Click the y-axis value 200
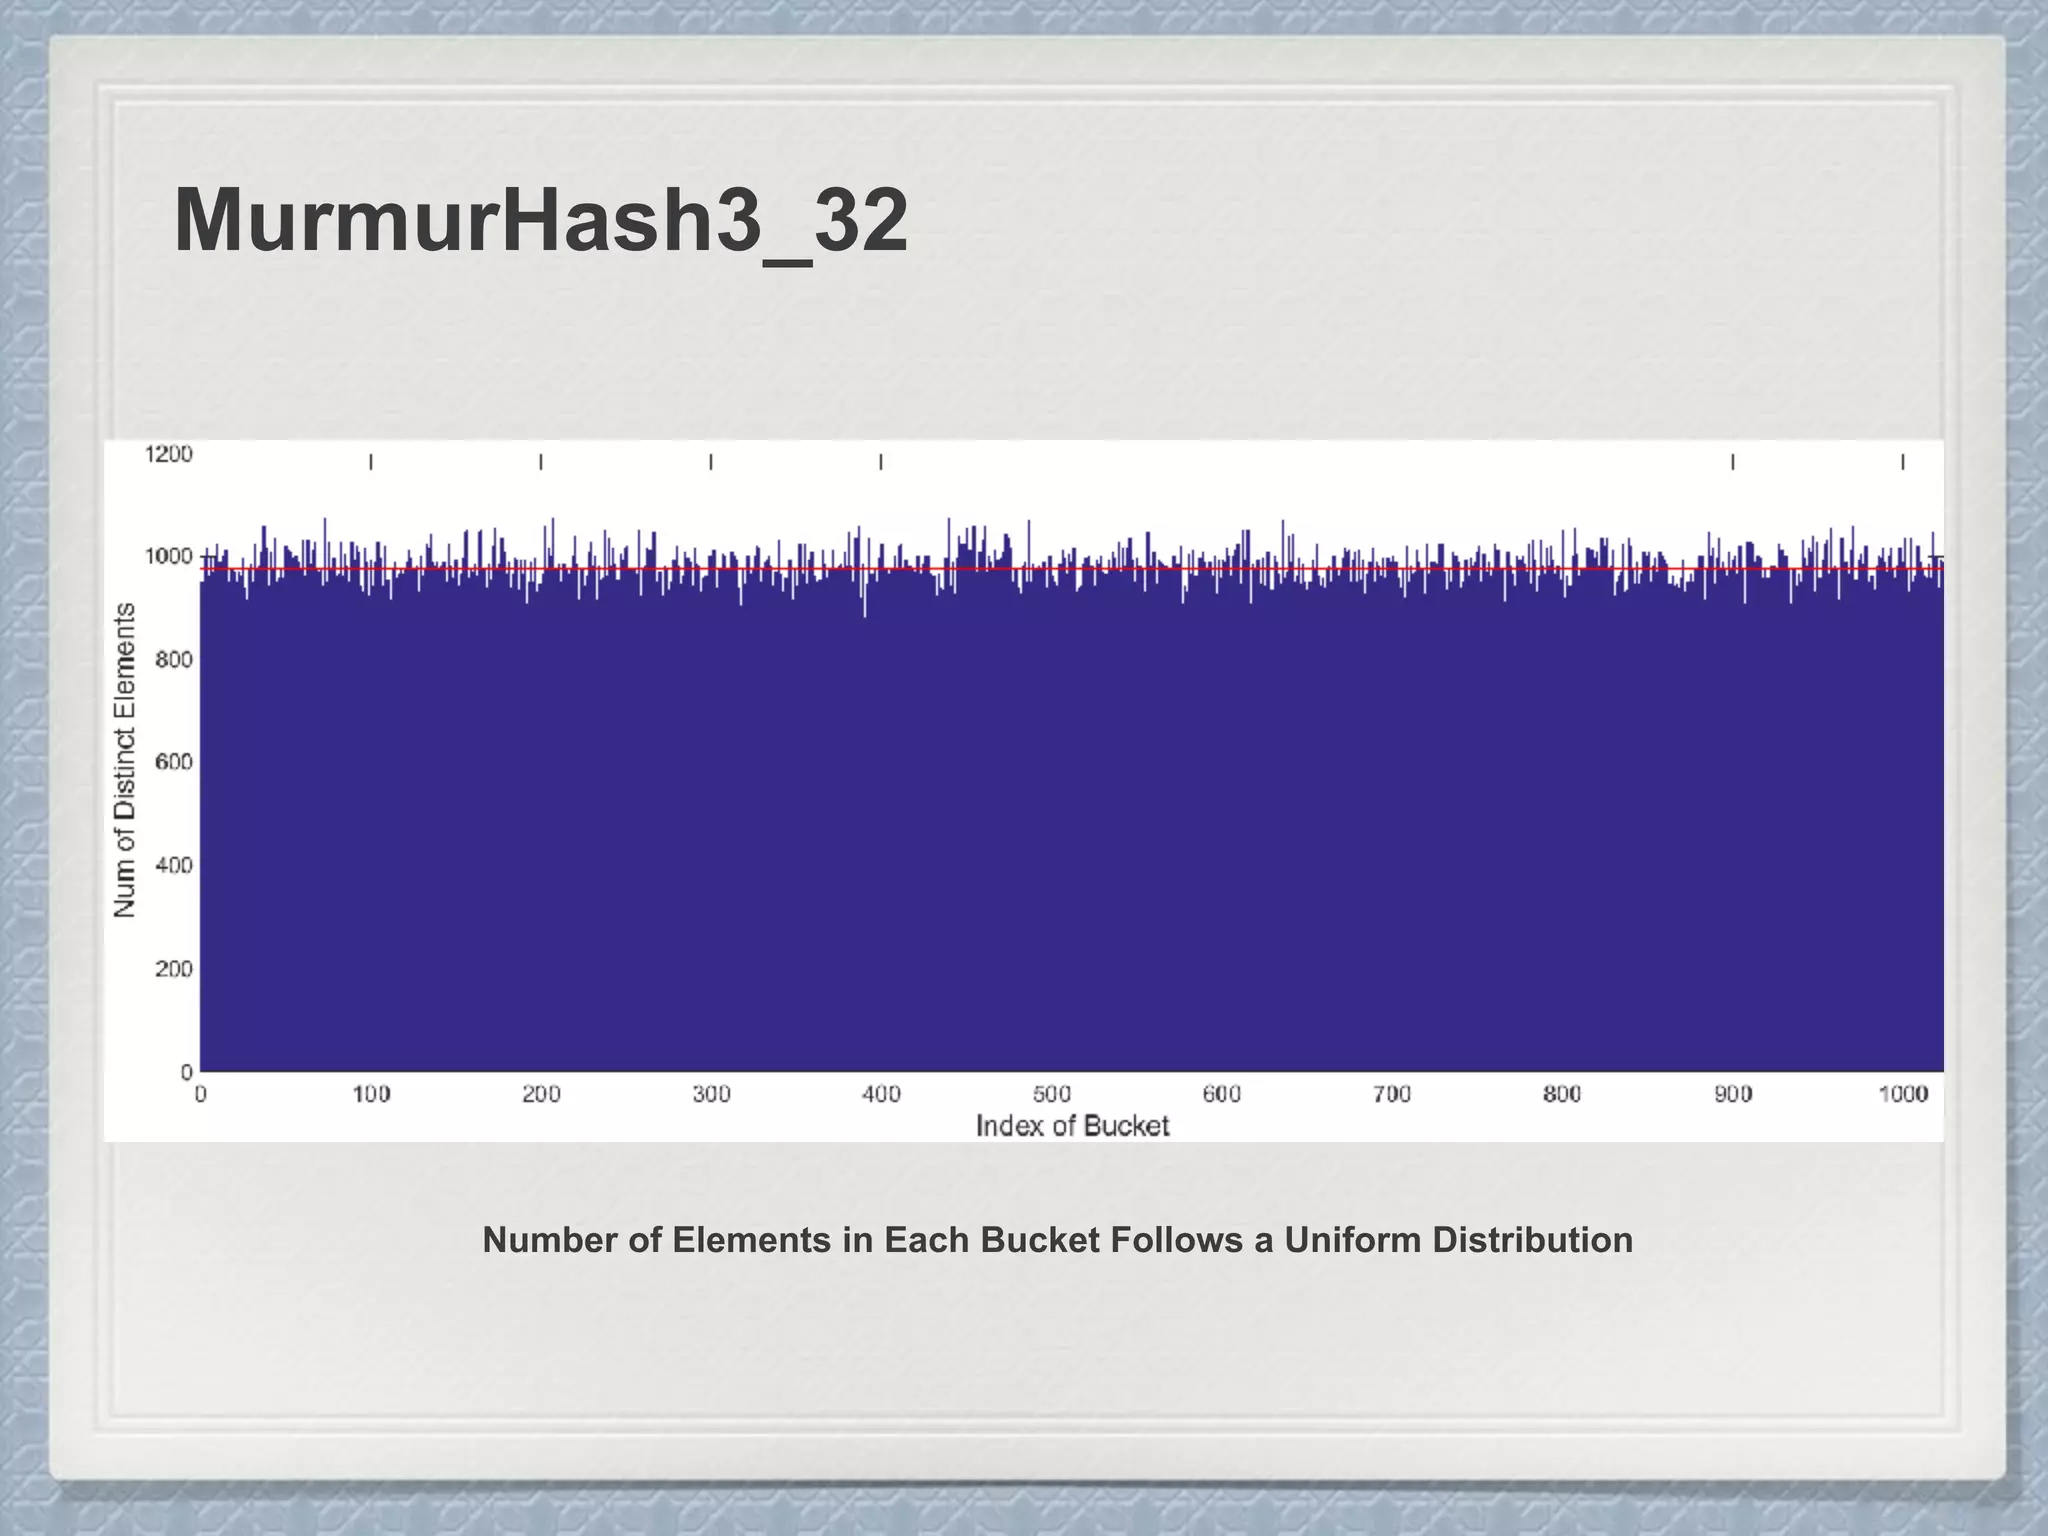Image resolution: width=2048 pixels, height=1536 pixels. (173, 968)
